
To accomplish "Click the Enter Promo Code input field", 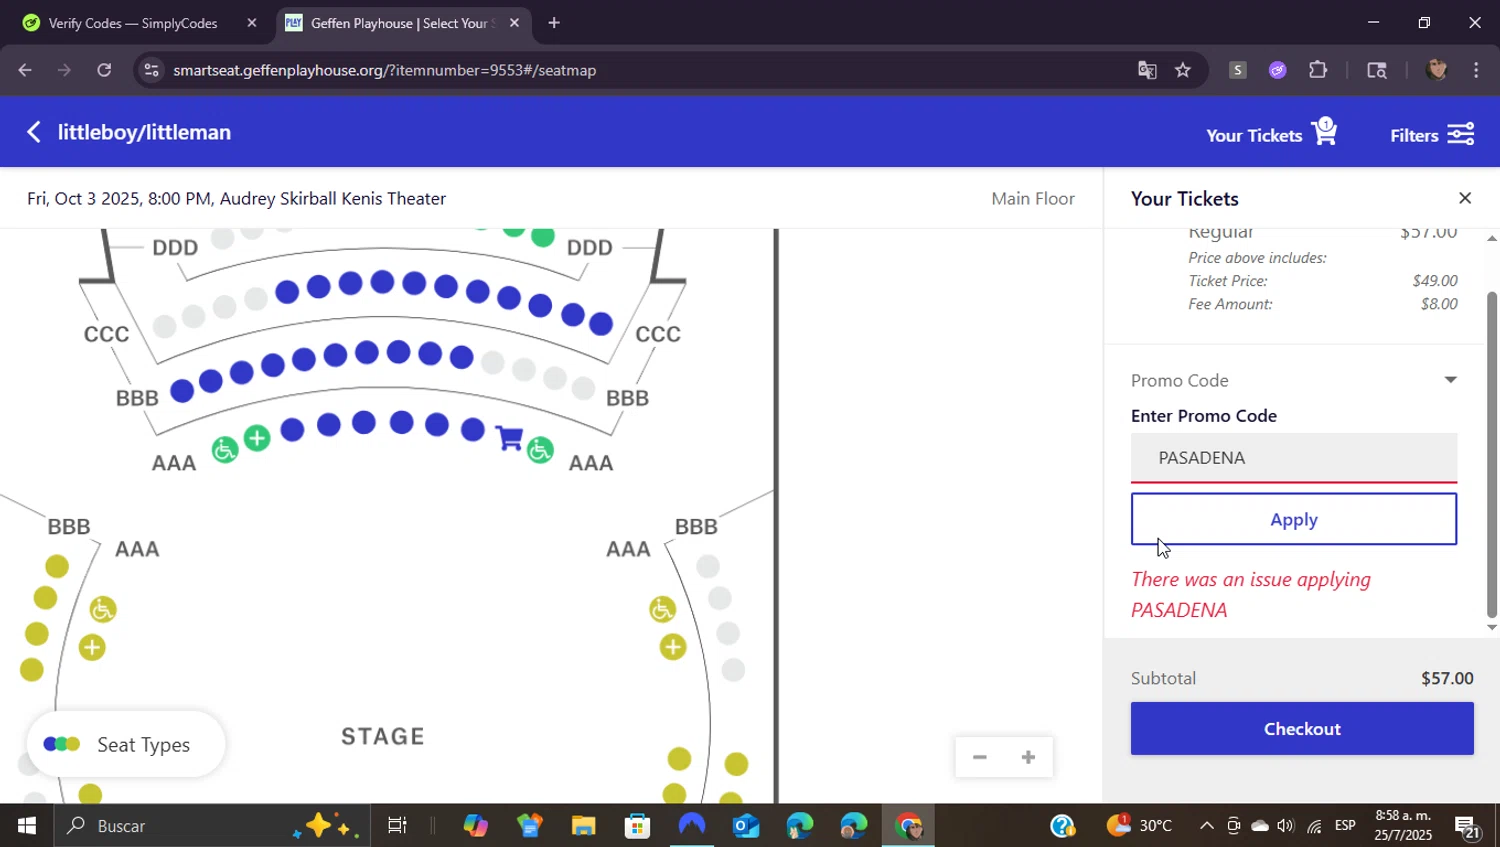I will click(1294, 458).
